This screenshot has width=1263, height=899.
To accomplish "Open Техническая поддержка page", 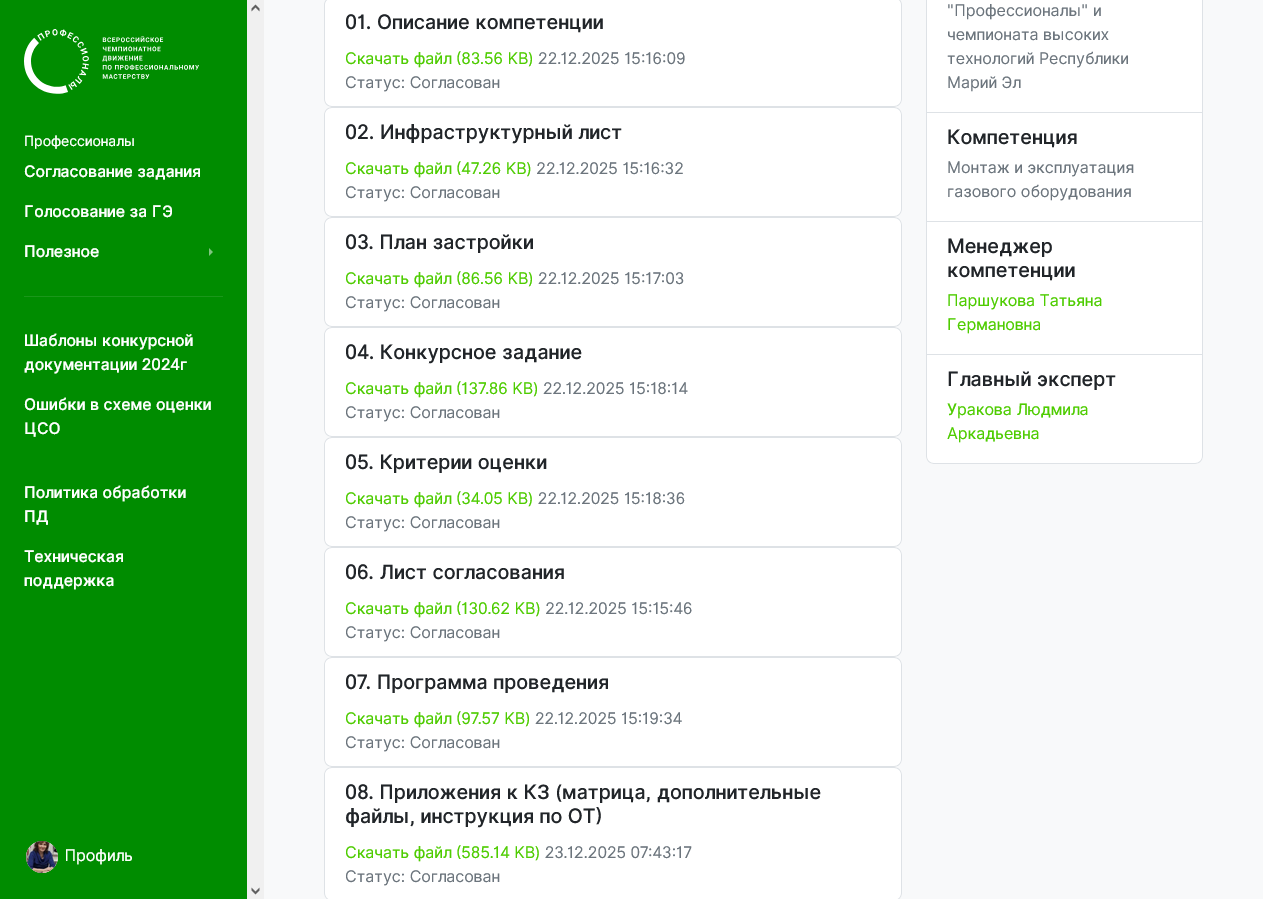I will click(73, 568).
